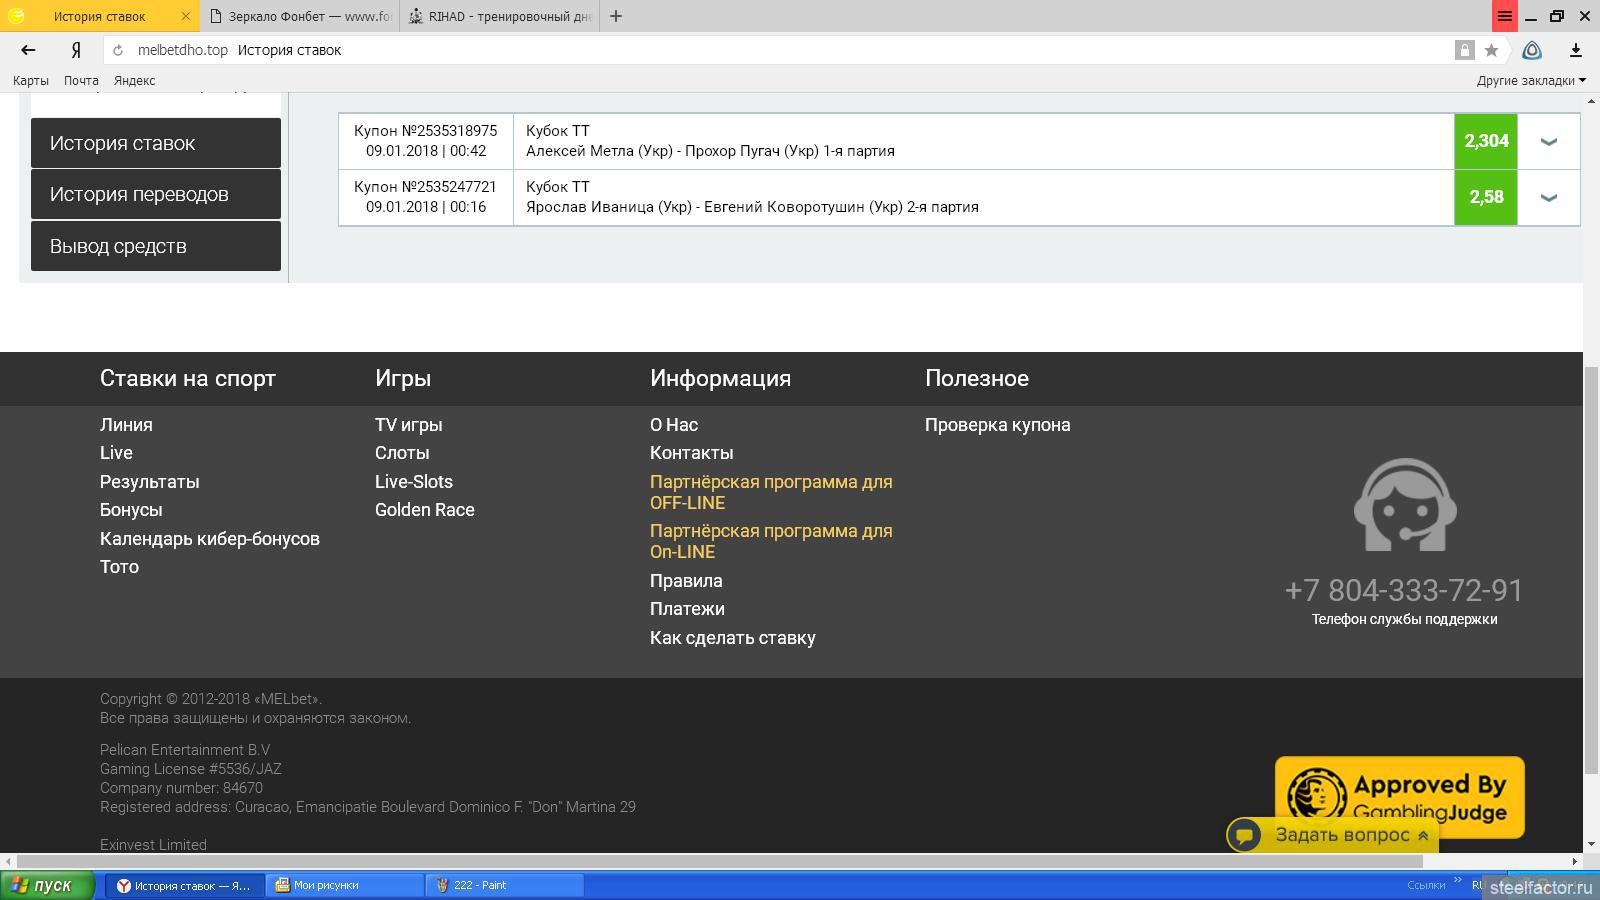The height and width of the screenshot is (900, 1600).
Task: Click support phone +7 804-333-72-91
Action: coord(1404,590)
